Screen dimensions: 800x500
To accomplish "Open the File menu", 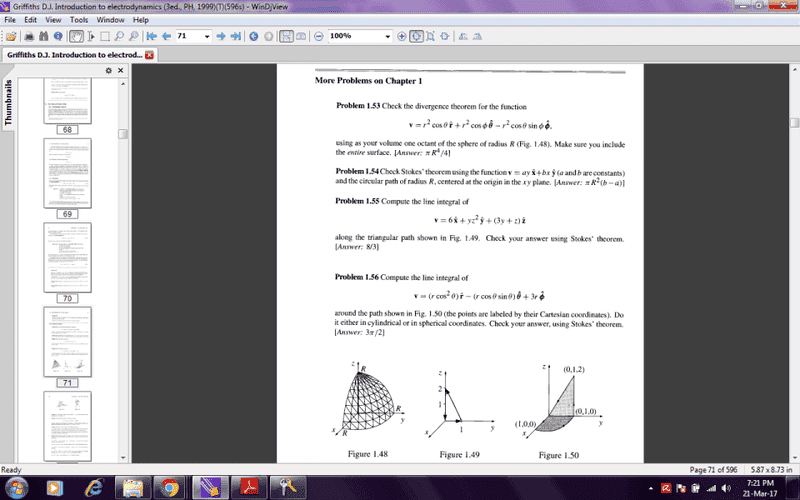I will (x=10, y=20).
